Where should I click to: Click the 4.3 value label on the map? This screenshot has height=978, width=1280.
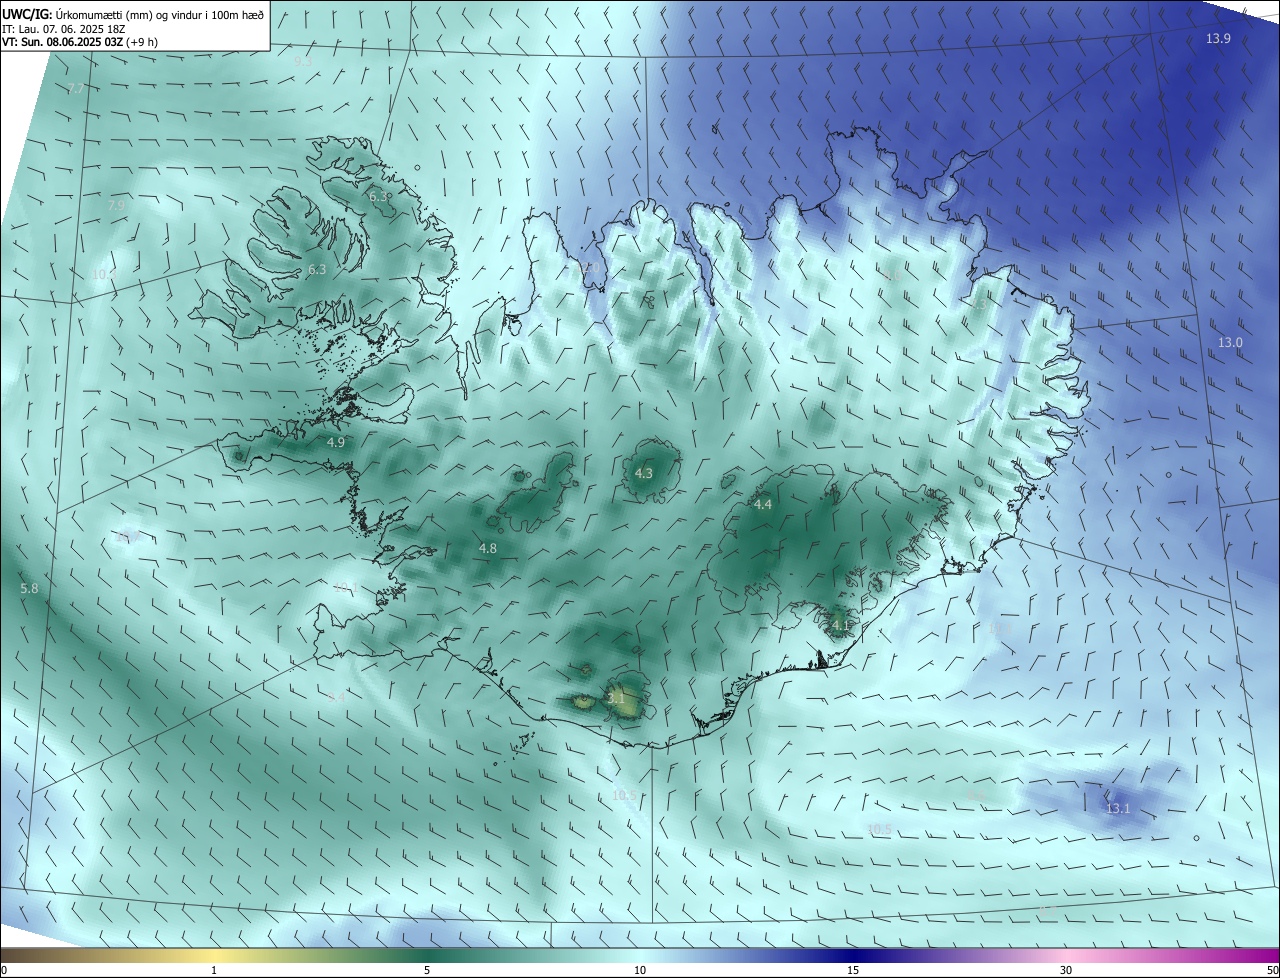coord(644,473)
